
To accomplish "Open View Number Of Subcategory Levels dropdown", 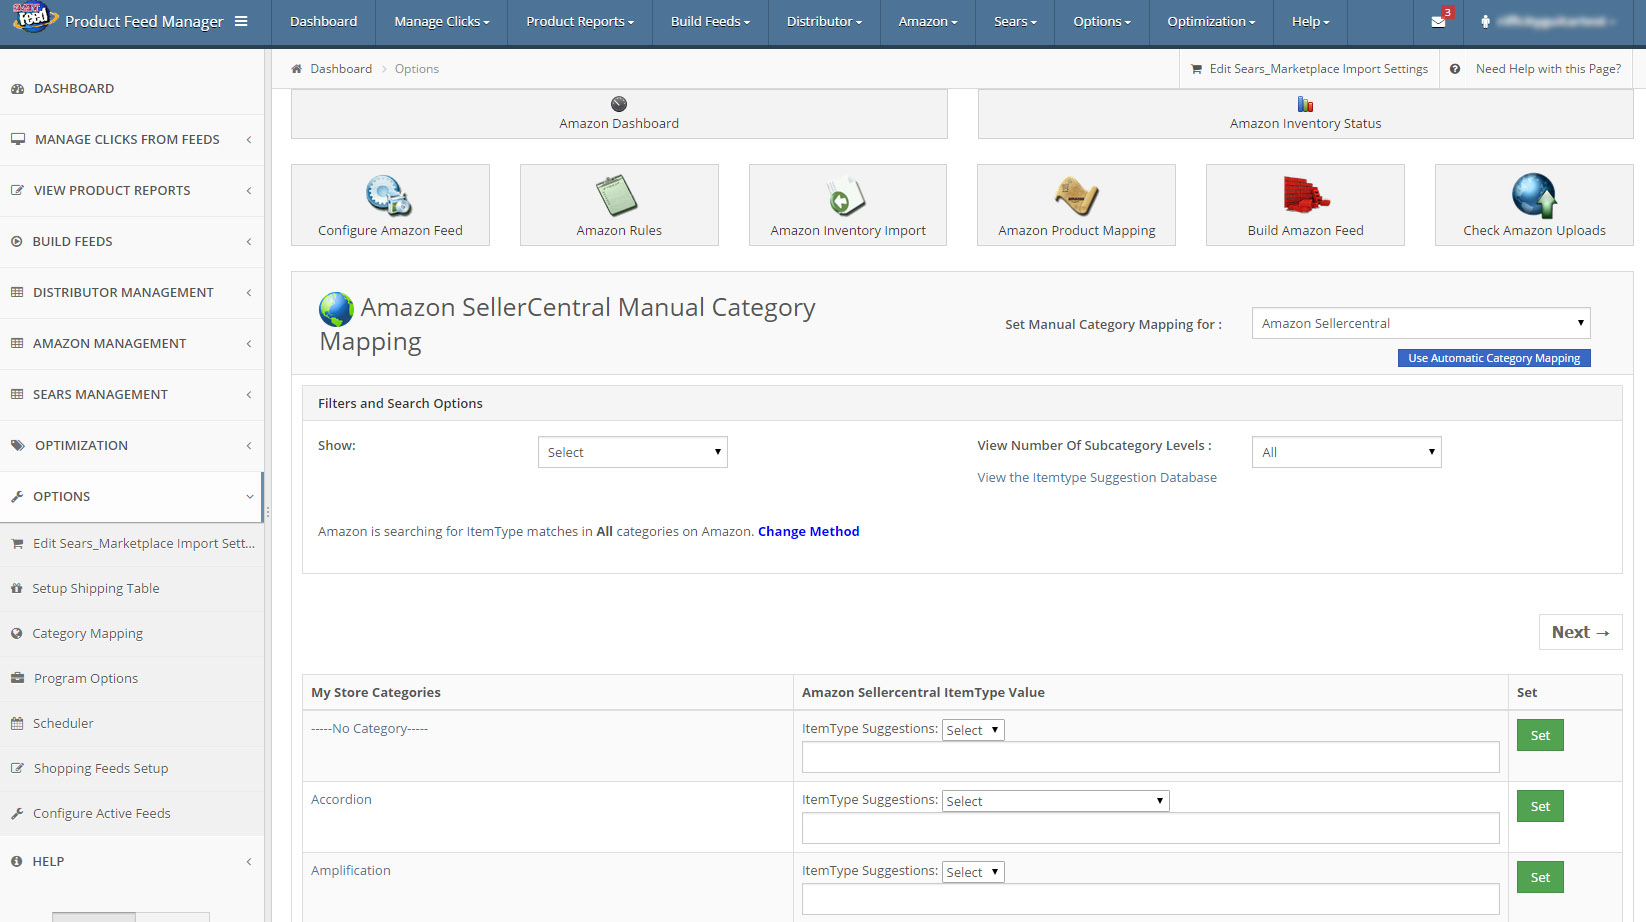I will [1346, 452].
